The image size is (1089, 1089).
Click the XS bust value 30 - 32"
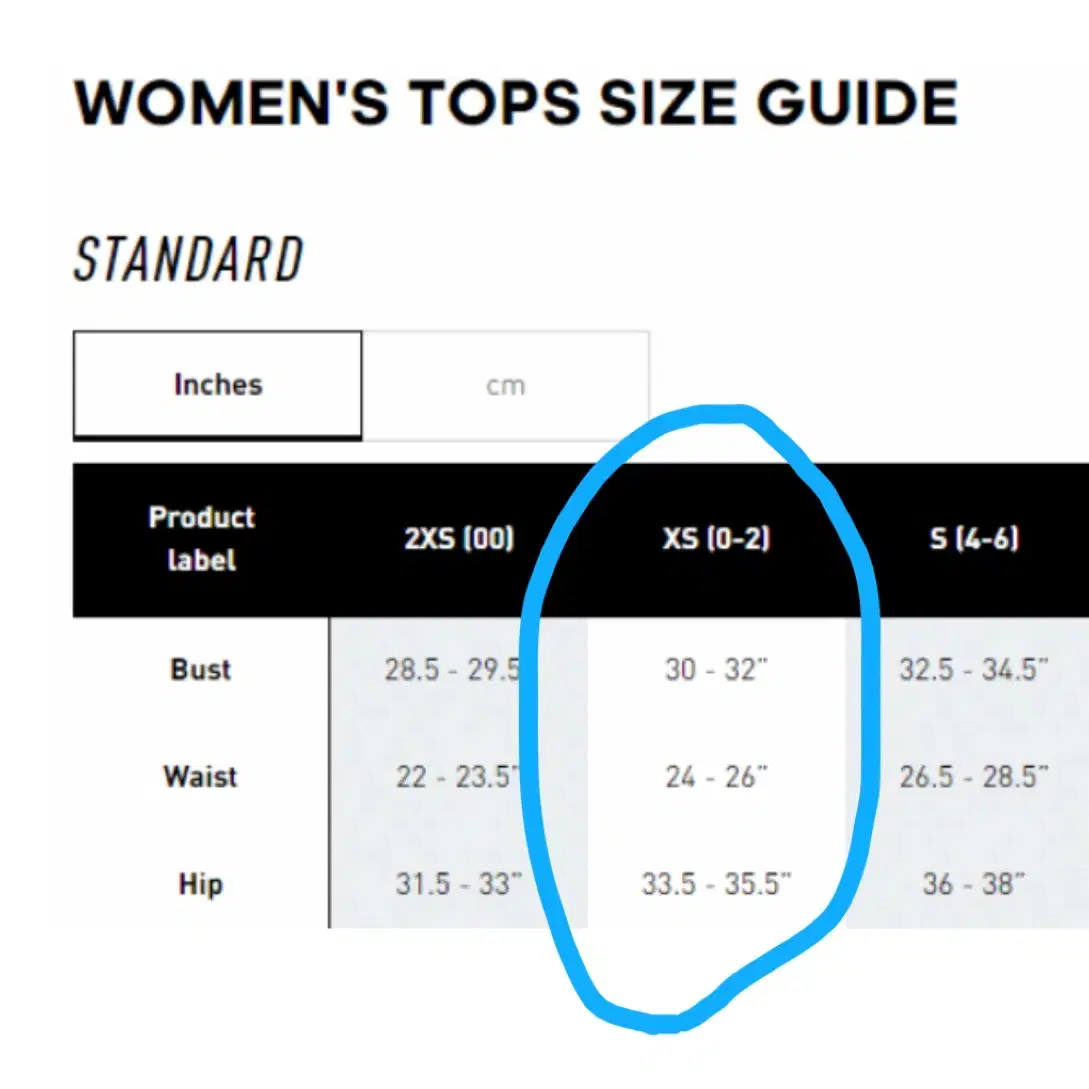click(717, 670)
